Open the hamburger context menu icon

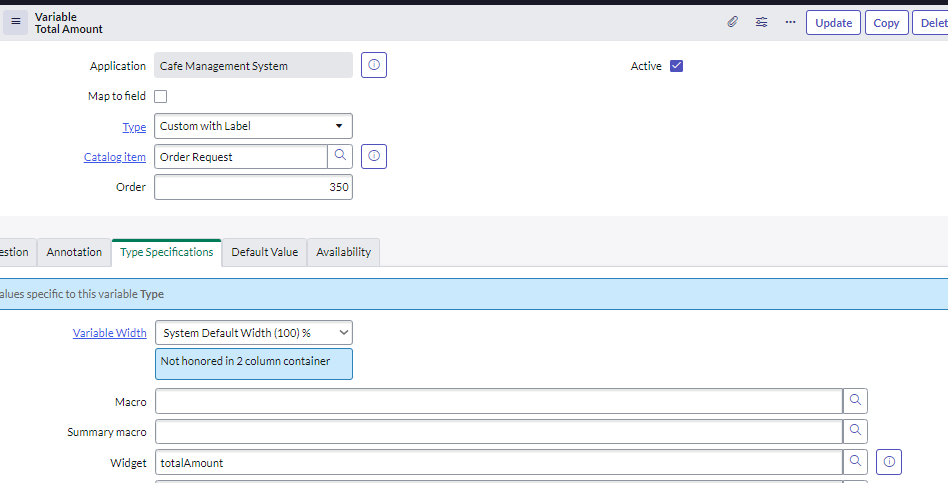[x=16, y=22]
